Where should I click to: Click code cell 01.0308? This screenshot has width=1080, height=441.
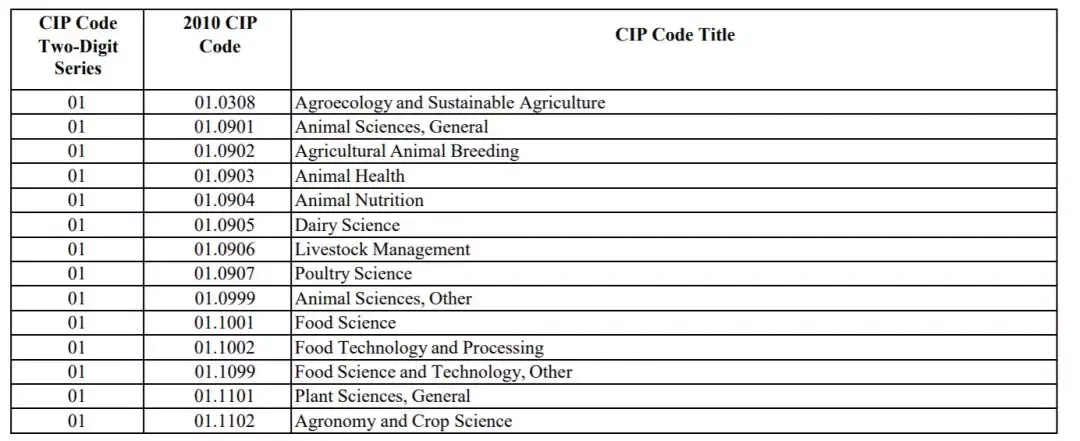pyautogui.click(x=224, y=102)
